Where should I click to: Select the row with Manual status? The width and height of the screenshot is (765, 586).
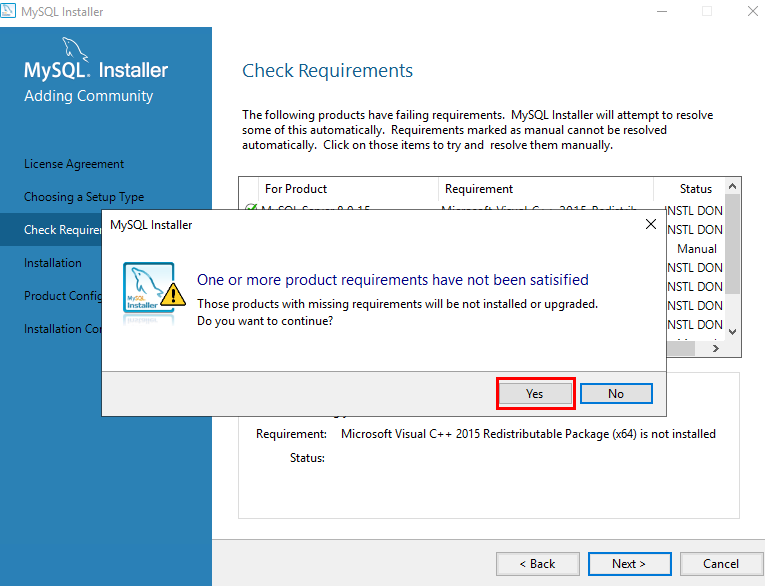coord(697,249)
